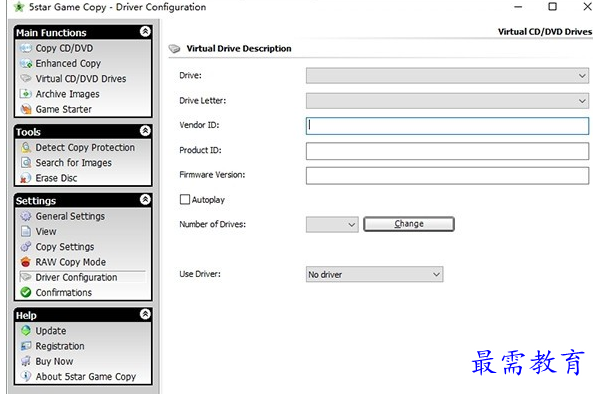Click the green Confirmations check icon
593x394 pixels.
click(26, 292)
